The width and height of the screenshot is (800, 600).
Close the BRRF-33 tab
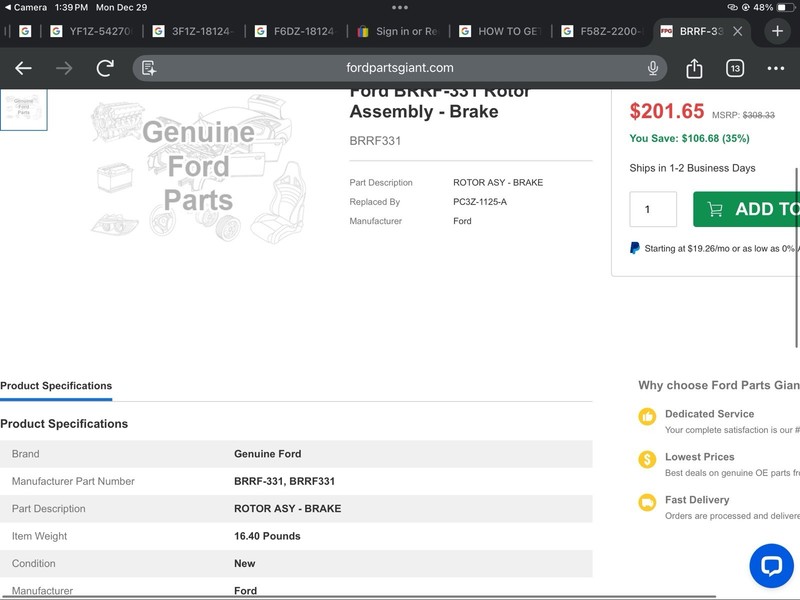(x=737, y=31)
